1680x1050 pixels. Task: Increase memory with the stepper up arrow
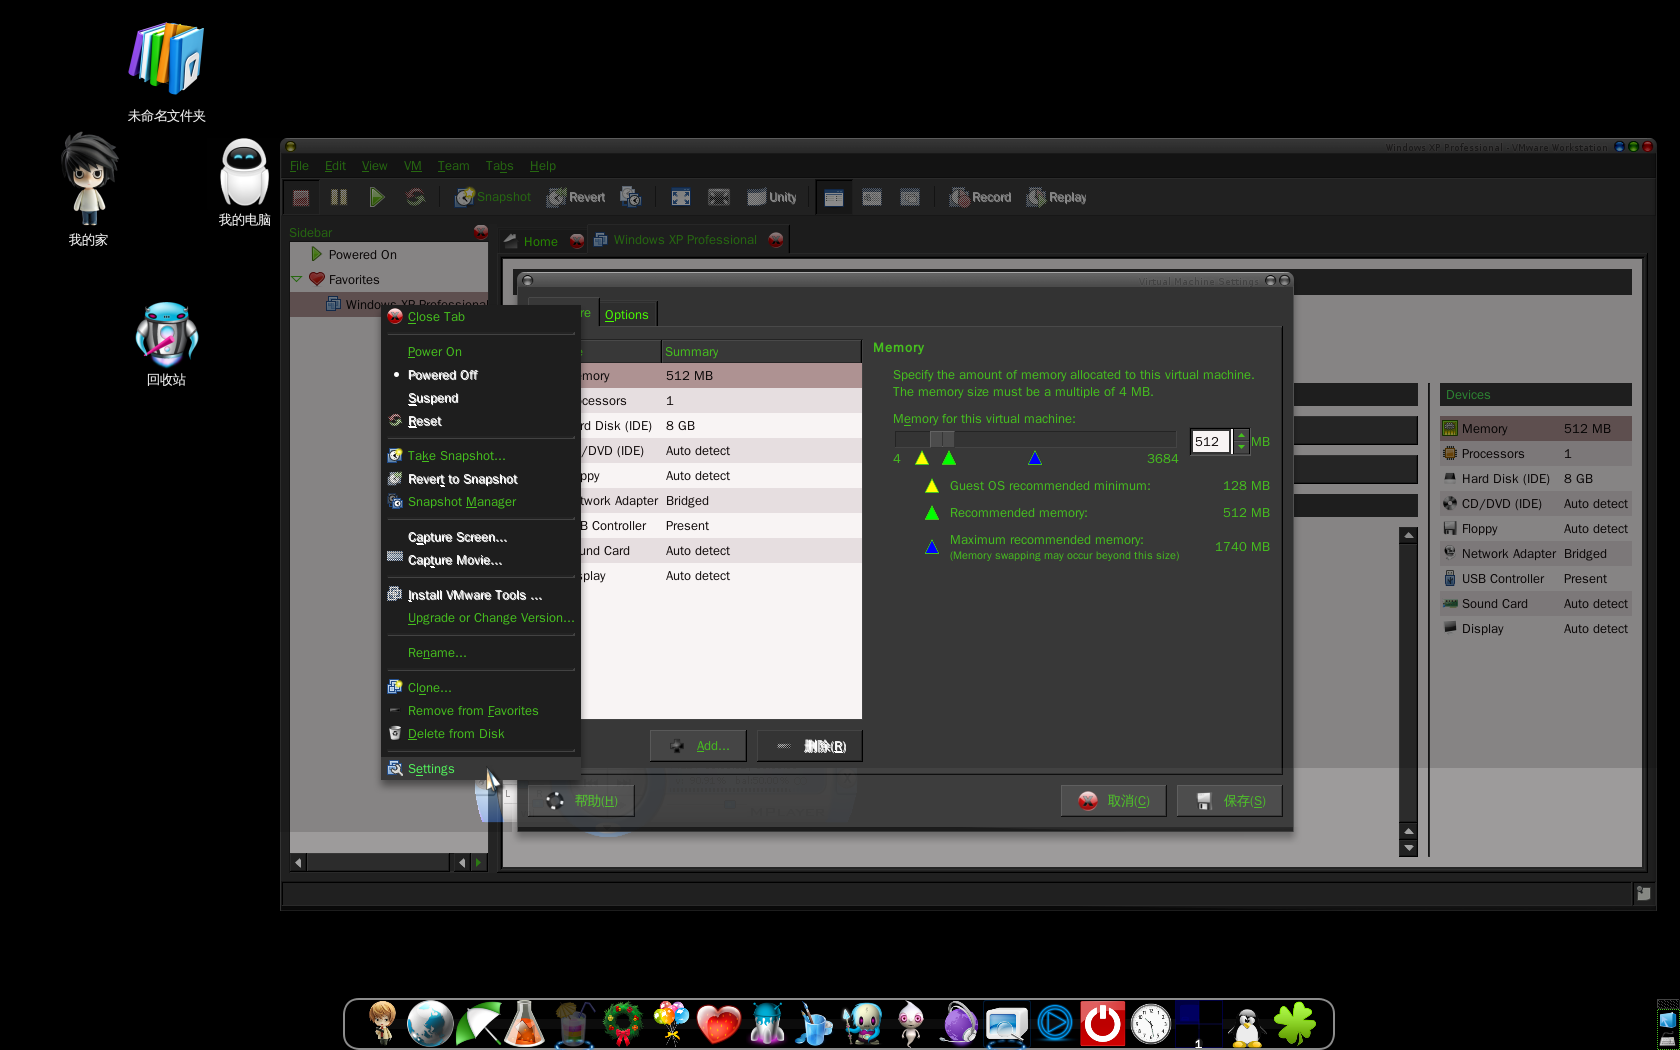(1241, 436)
